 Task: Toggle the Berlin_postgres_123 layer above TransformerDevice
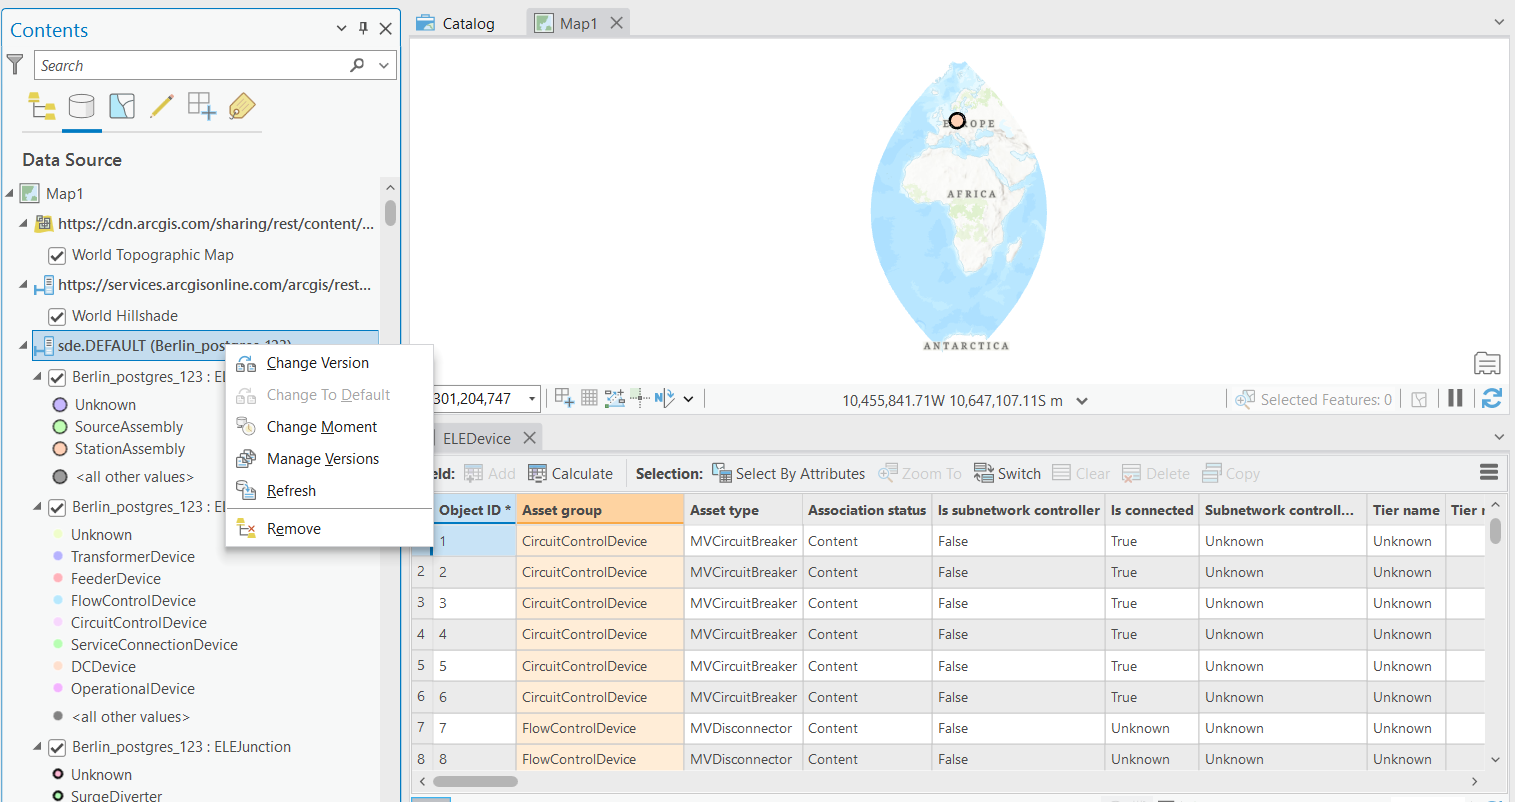[x=57, y=508]
